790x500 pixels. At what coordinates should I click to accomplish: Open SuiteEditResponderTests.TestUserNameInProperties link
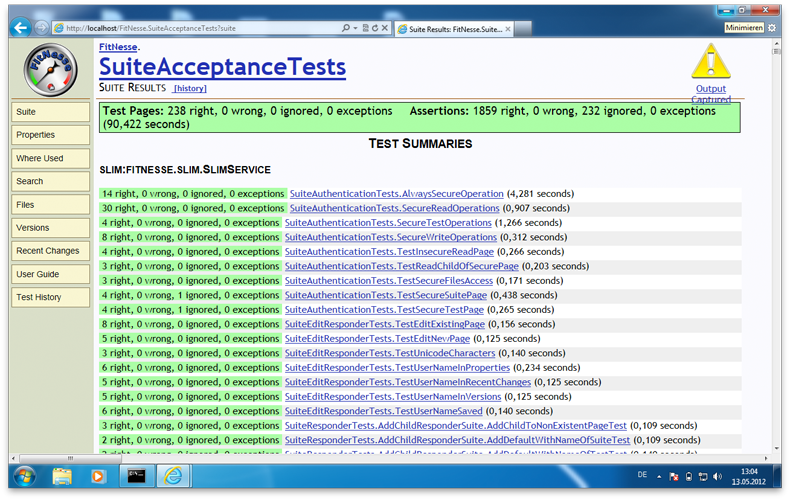397,368
